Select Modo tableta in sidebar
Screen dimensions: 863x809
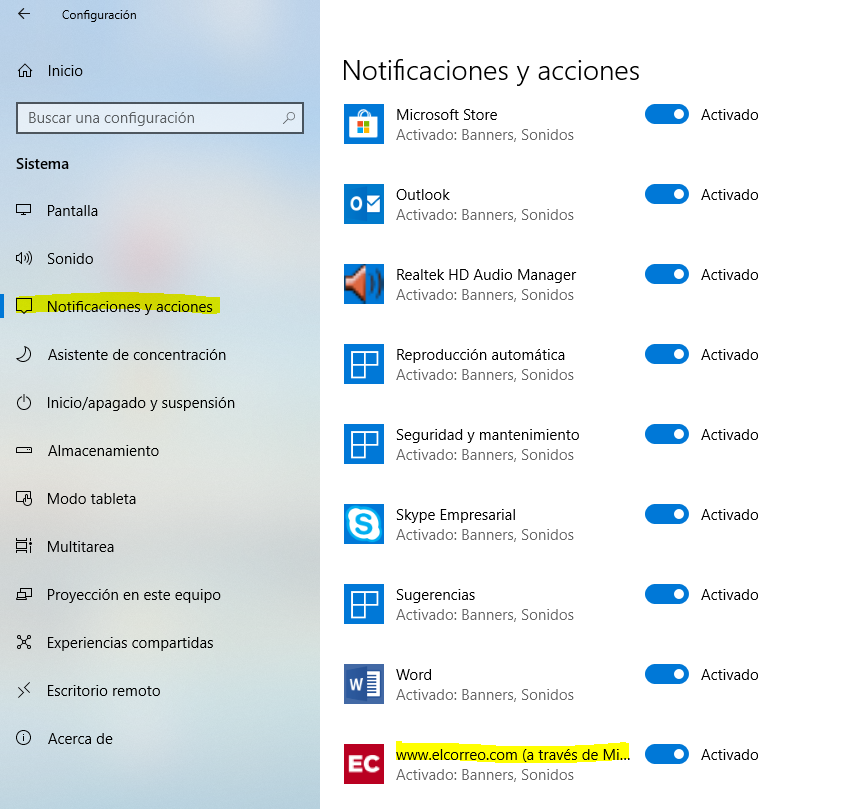91,499
